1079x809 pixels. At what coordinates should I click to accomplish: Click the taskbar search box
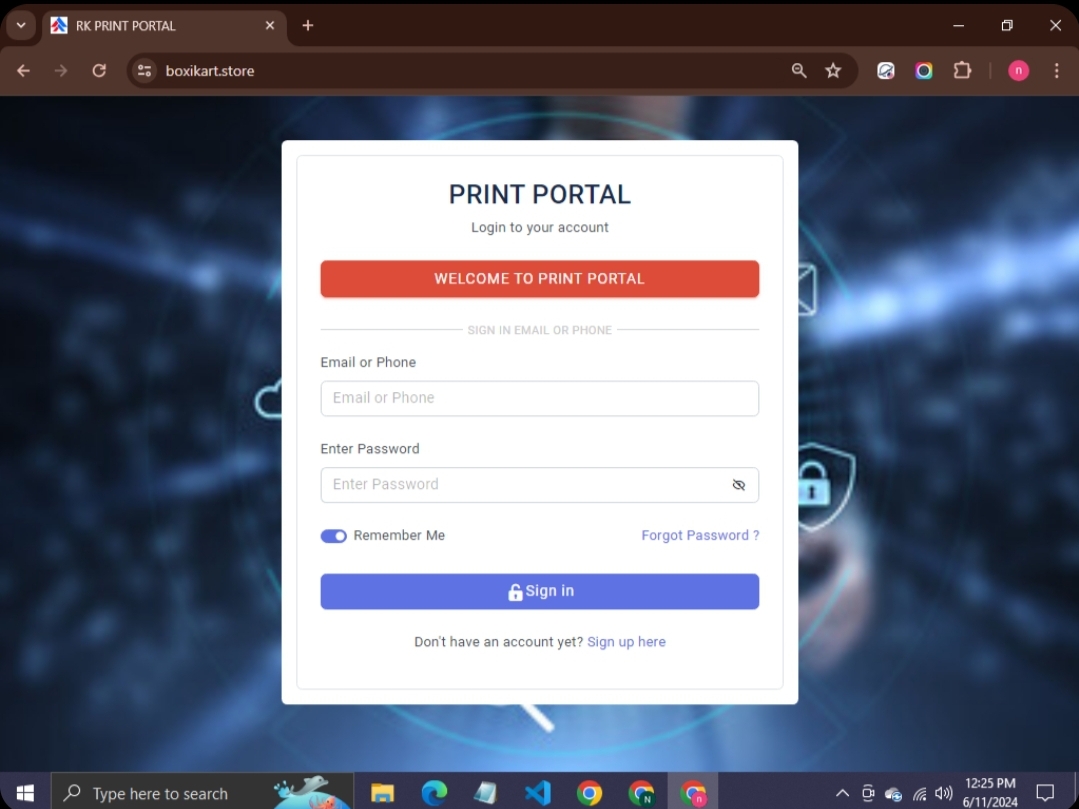point(202,792)
